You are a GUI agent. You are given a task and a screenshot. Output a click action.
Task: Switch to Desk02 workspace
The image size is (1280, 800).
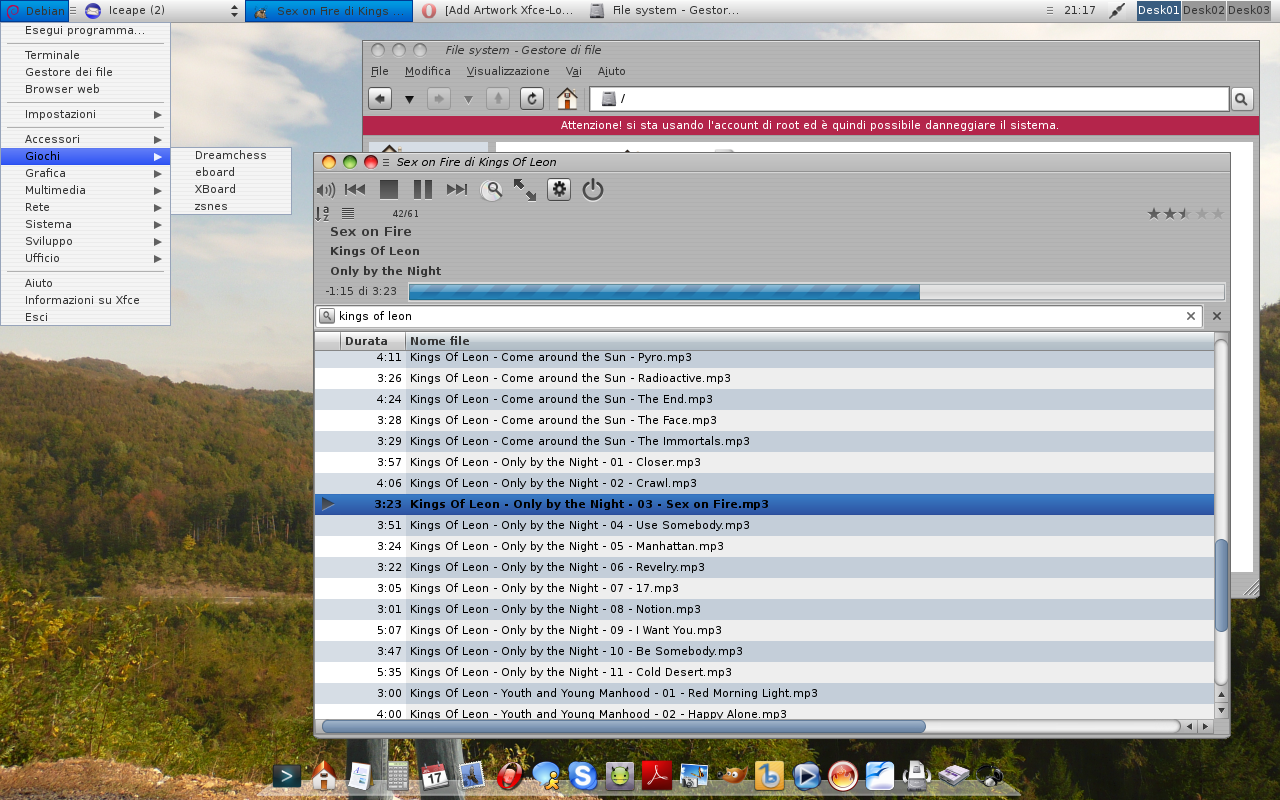tap(1203, 10)
